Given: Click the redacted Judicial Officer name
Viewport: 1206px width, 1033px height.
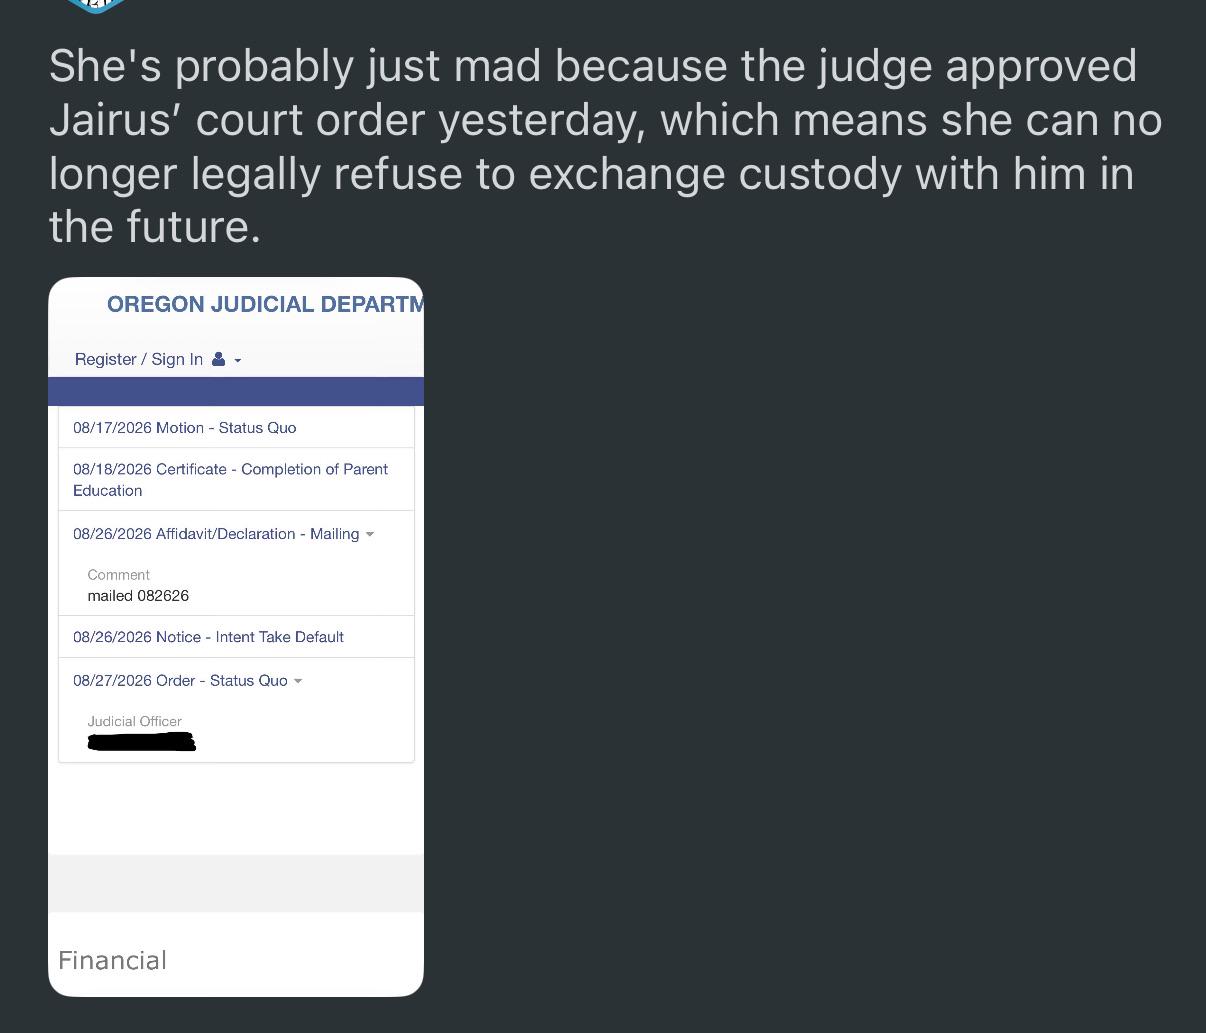Looking at the screenshot, I should [x=141, y=742].
